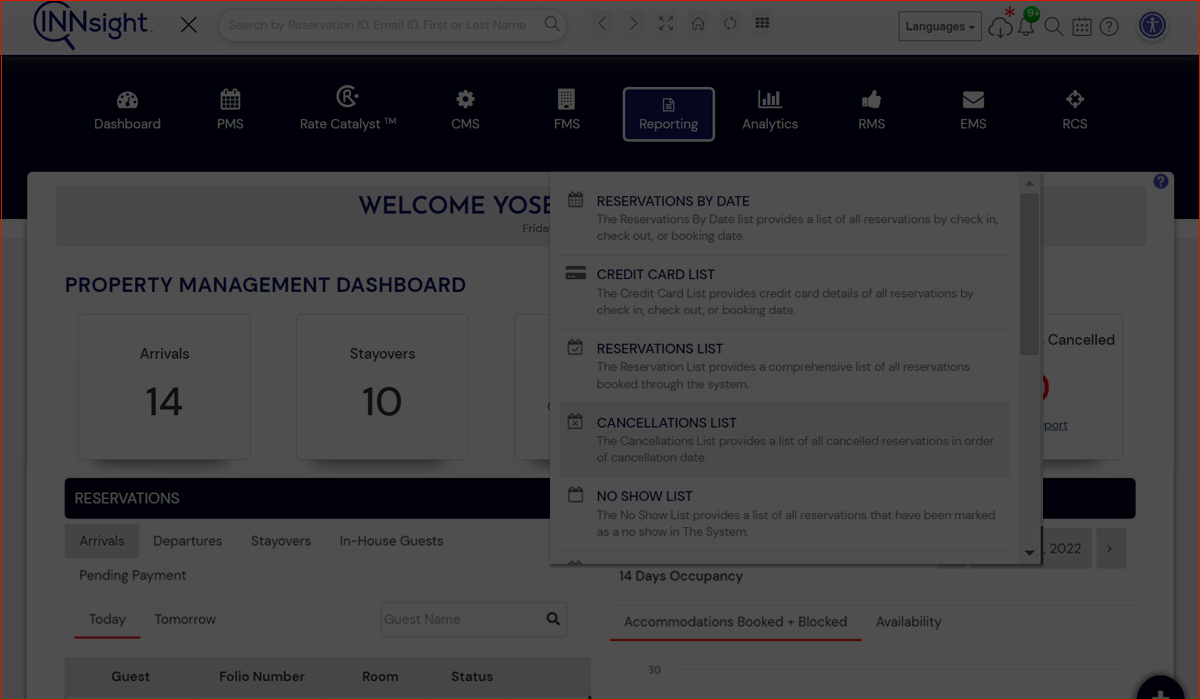
Task: Click the report menu scroll down arrow
Action: (1029, 553)
